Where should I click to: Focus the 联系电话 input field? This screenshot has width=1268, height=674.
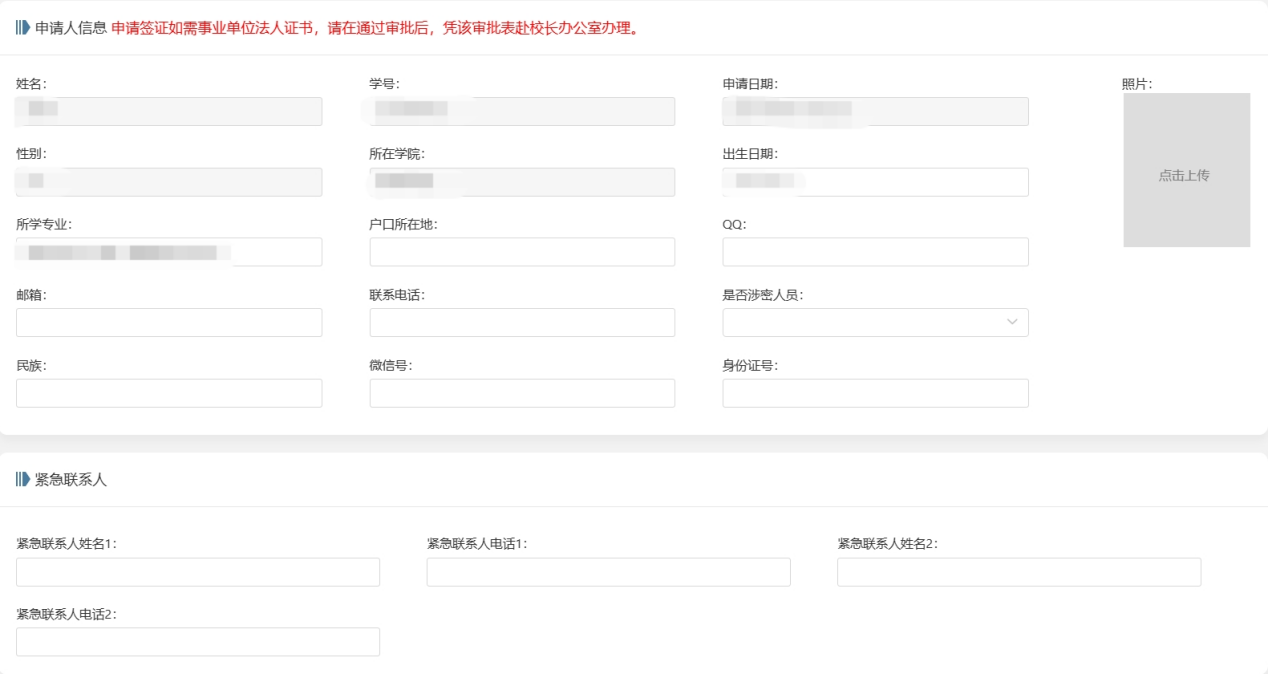[522, 322]
